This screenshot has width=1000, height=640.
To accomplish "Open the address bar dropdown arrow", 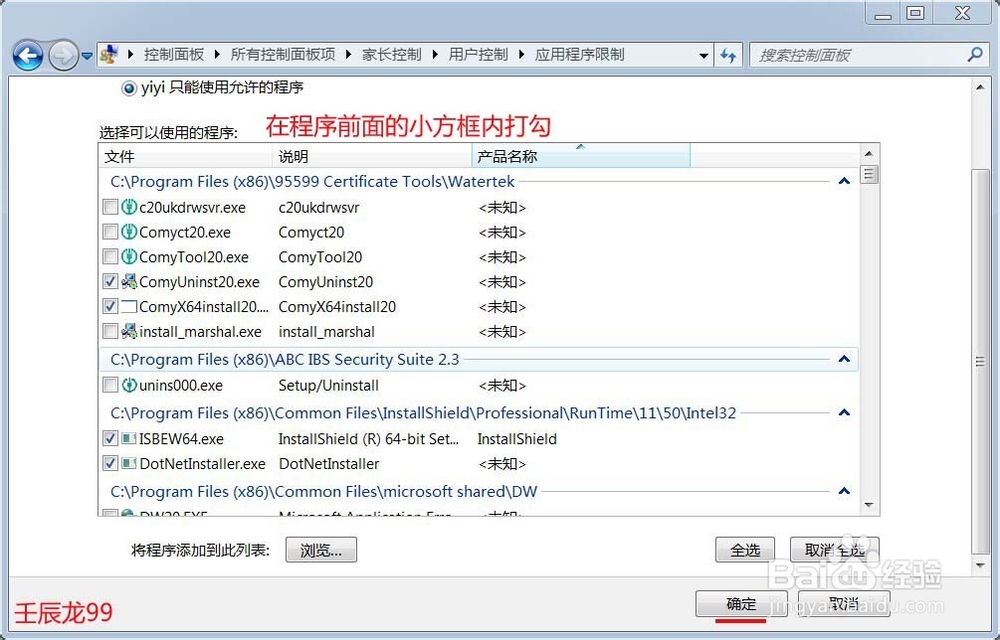I will coord(703,55).
